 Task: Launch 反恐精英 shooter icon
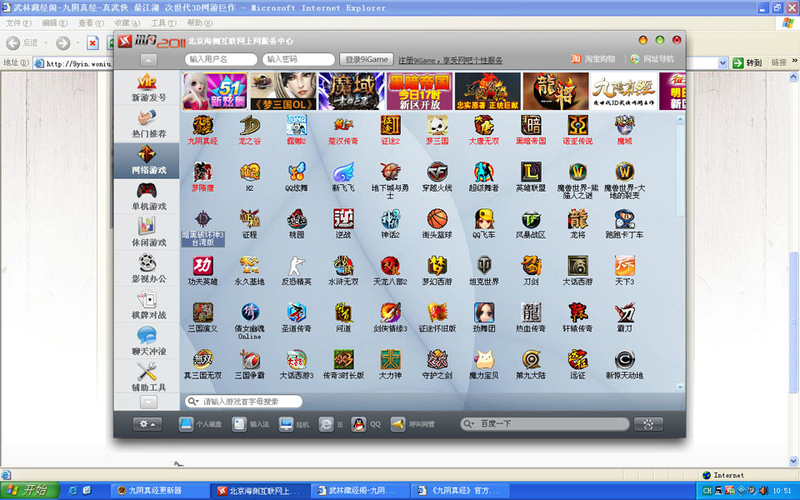[296, 266]
